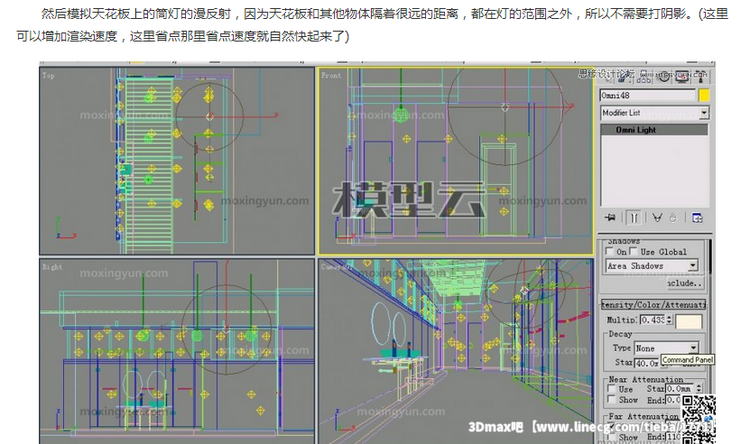Click the Pin Stack icon
The width and height of the screenshot is (750, 444).
pyautogui.click(x=610, y=218)
